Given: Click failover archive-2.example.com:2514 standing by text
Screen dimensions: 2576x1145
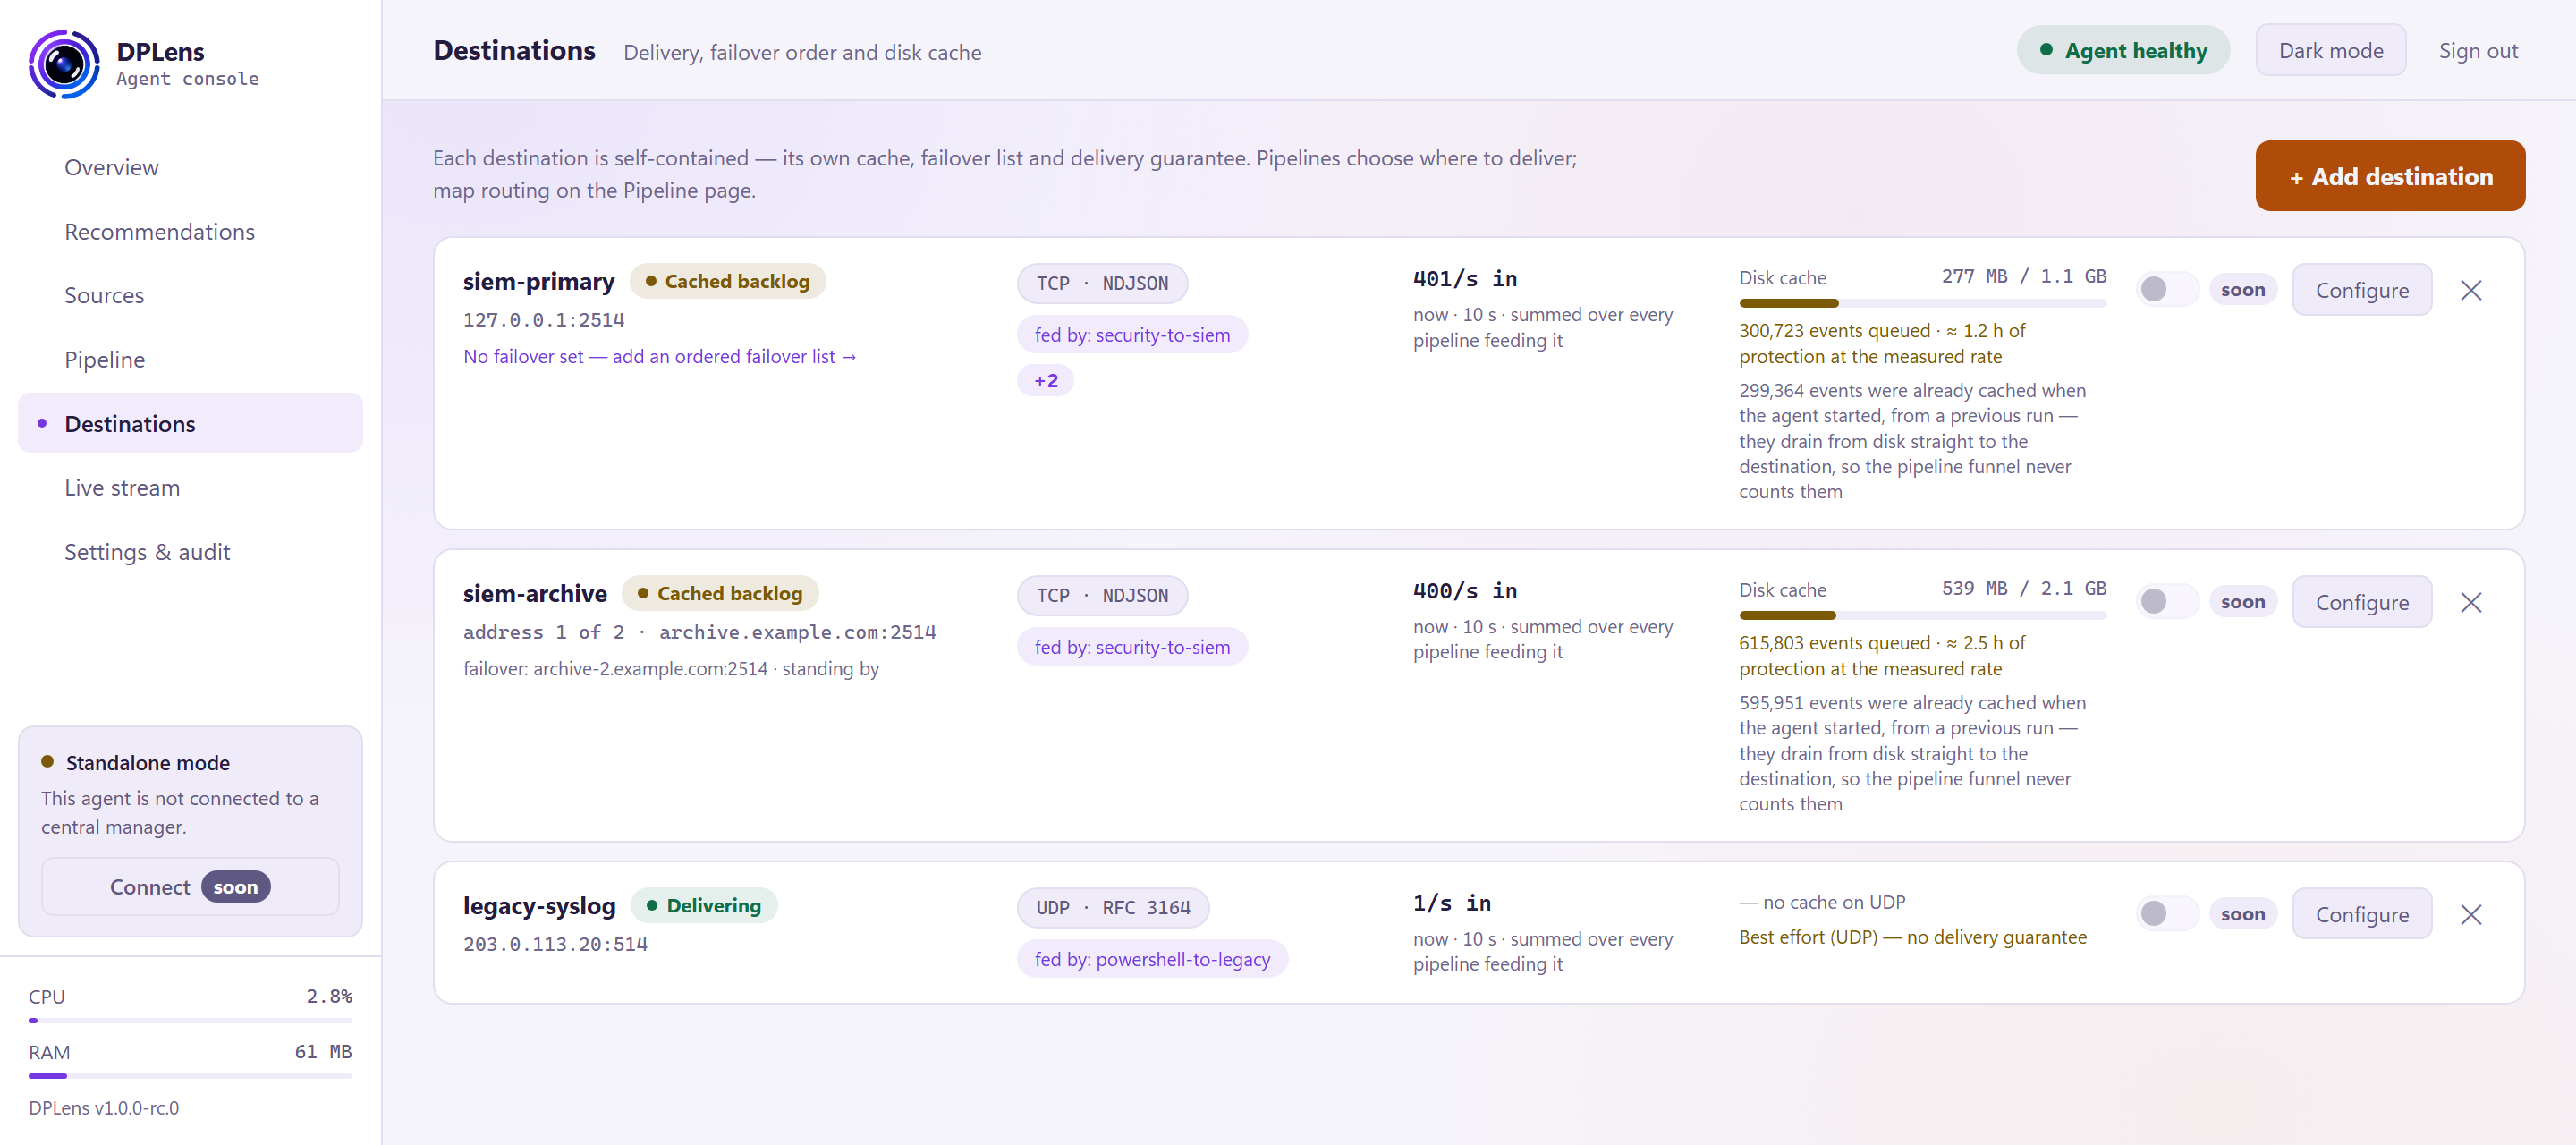Looking at the screenshot, I should click(671, 669).
